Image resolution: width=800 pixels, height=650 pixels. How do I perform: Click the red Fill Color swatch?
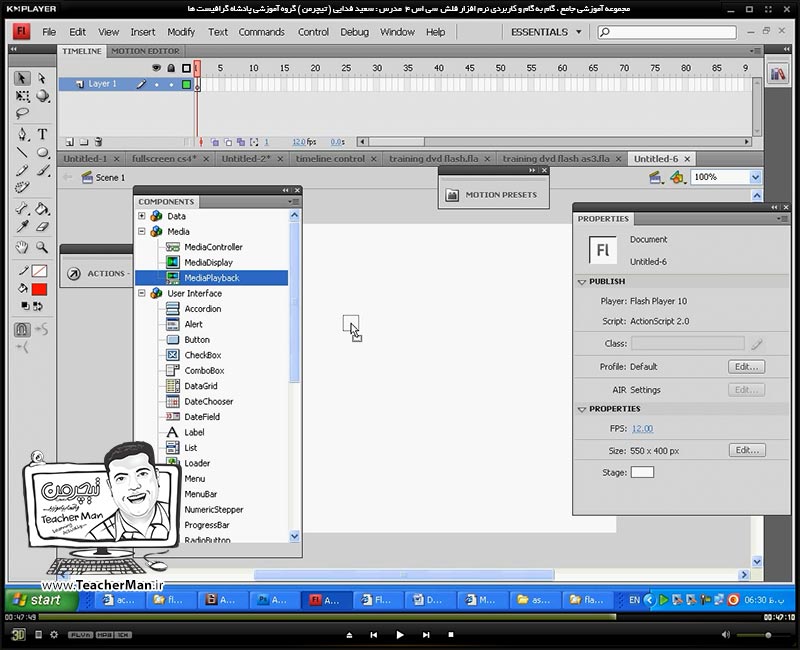coord(39,289)
